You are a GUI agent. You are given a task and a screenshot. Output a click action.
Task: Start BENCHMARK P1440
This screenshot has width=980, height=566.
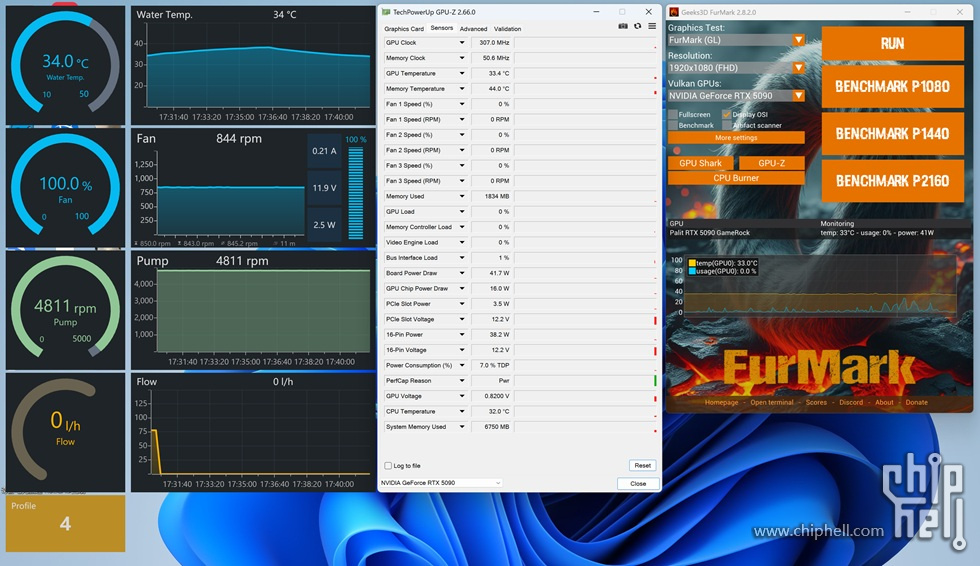pyautogui.click(x=892, y=134)
